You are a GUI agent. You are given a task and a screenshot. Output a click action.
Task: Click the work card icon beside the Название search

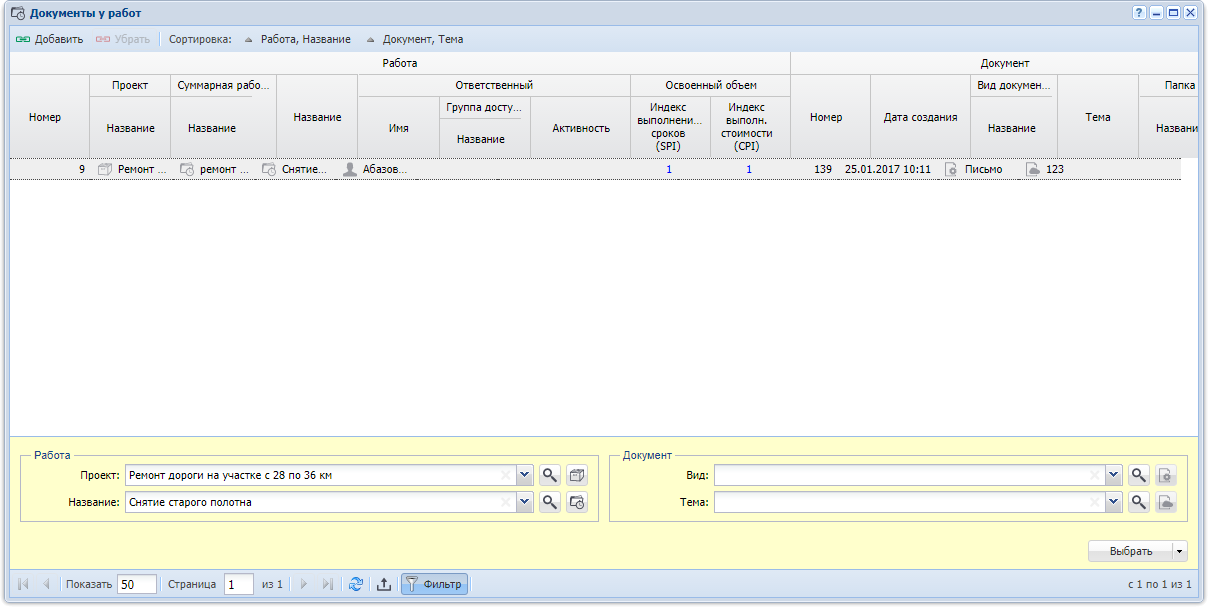tap(577, 502)
